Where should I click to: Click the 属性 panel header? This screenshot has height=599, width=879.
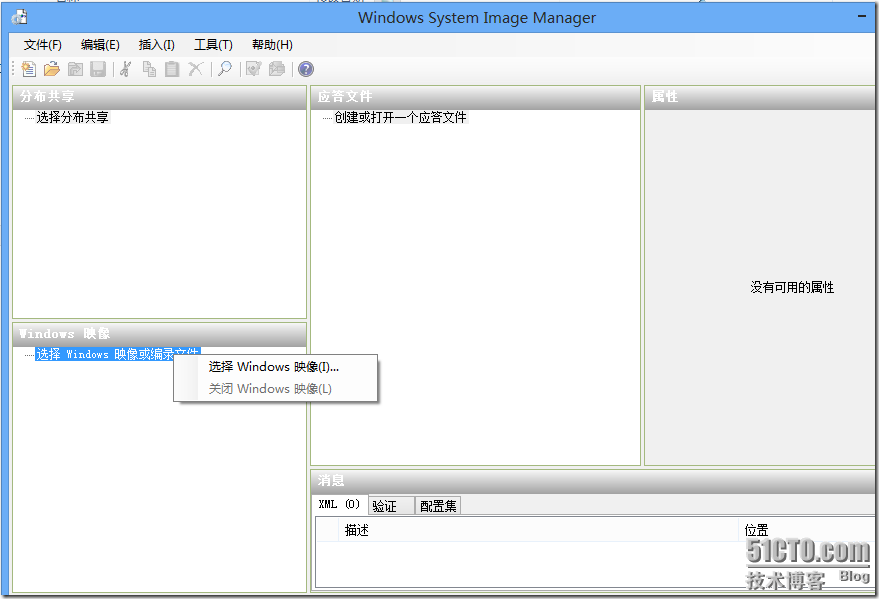(760, 97)
